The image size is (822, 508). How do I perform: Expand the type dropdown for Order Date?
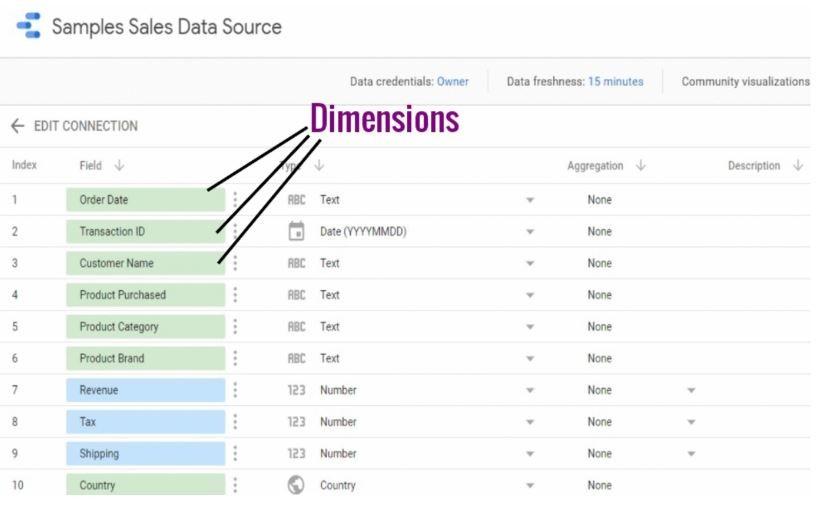[x=530, y=200]
